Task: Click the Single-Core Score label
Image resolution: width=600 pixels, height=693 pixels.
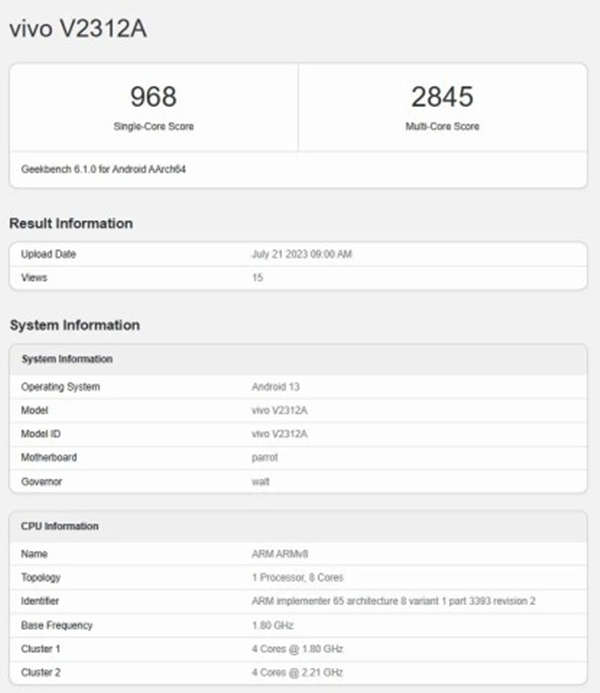Action: click(153, 126)
